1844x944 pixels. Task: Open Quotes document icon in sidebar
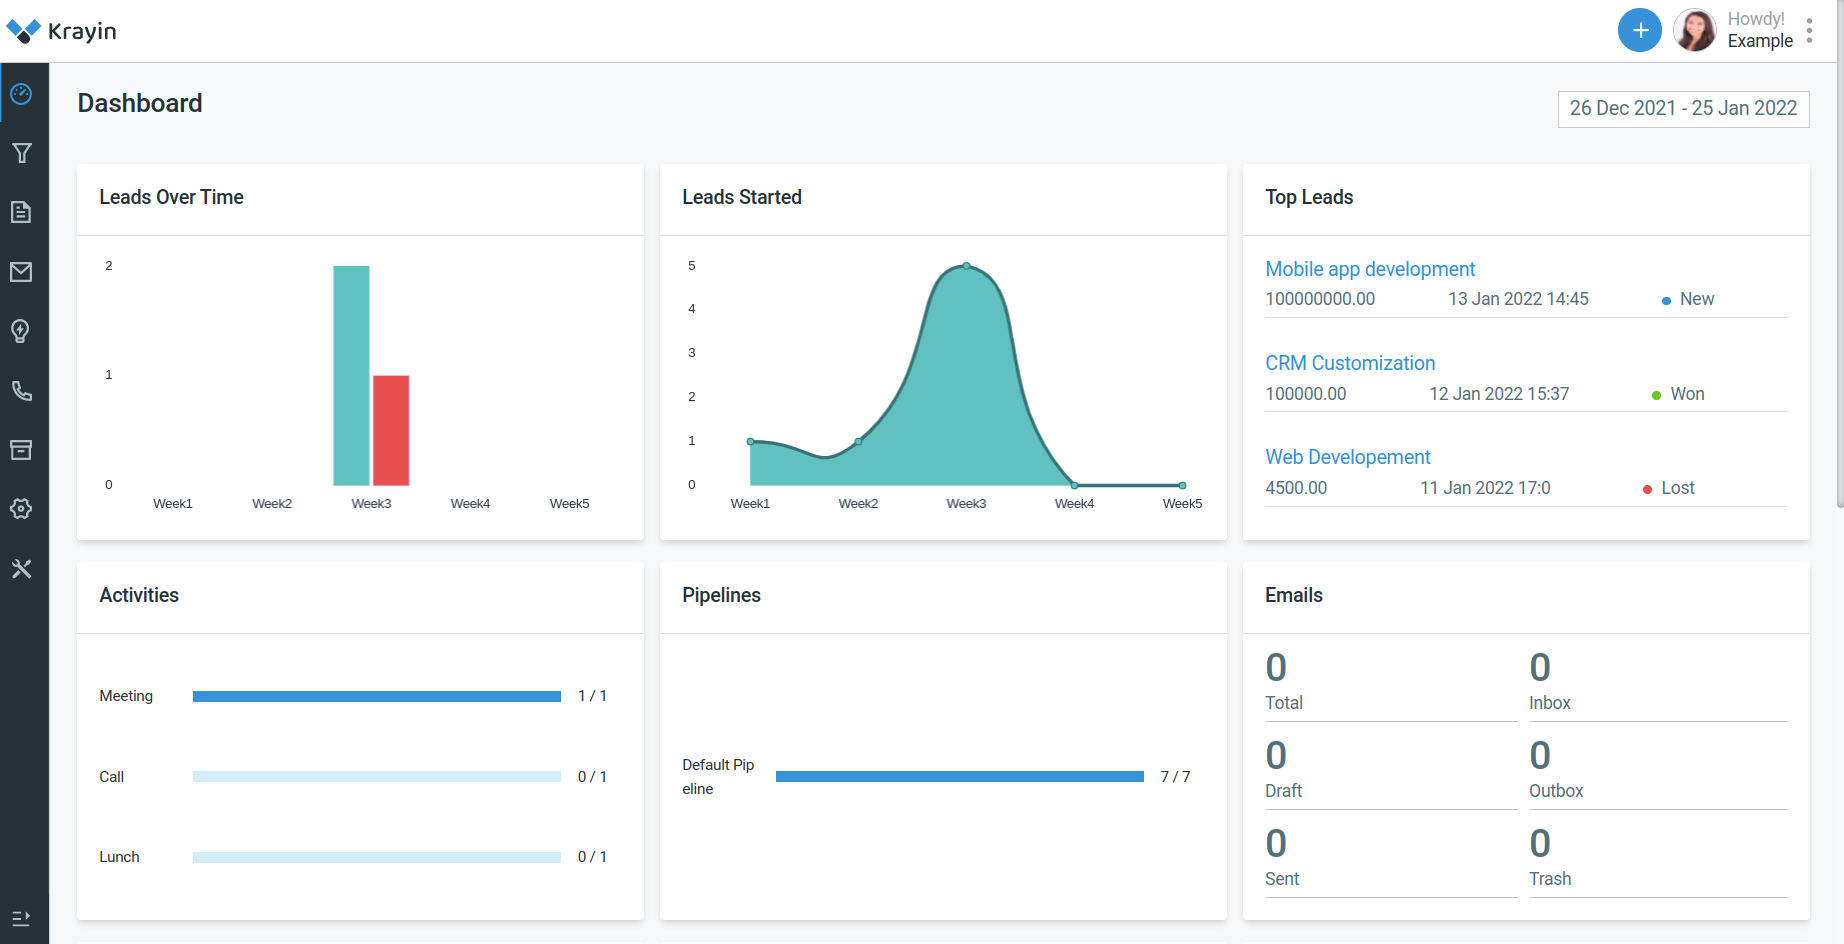(21, 212)
